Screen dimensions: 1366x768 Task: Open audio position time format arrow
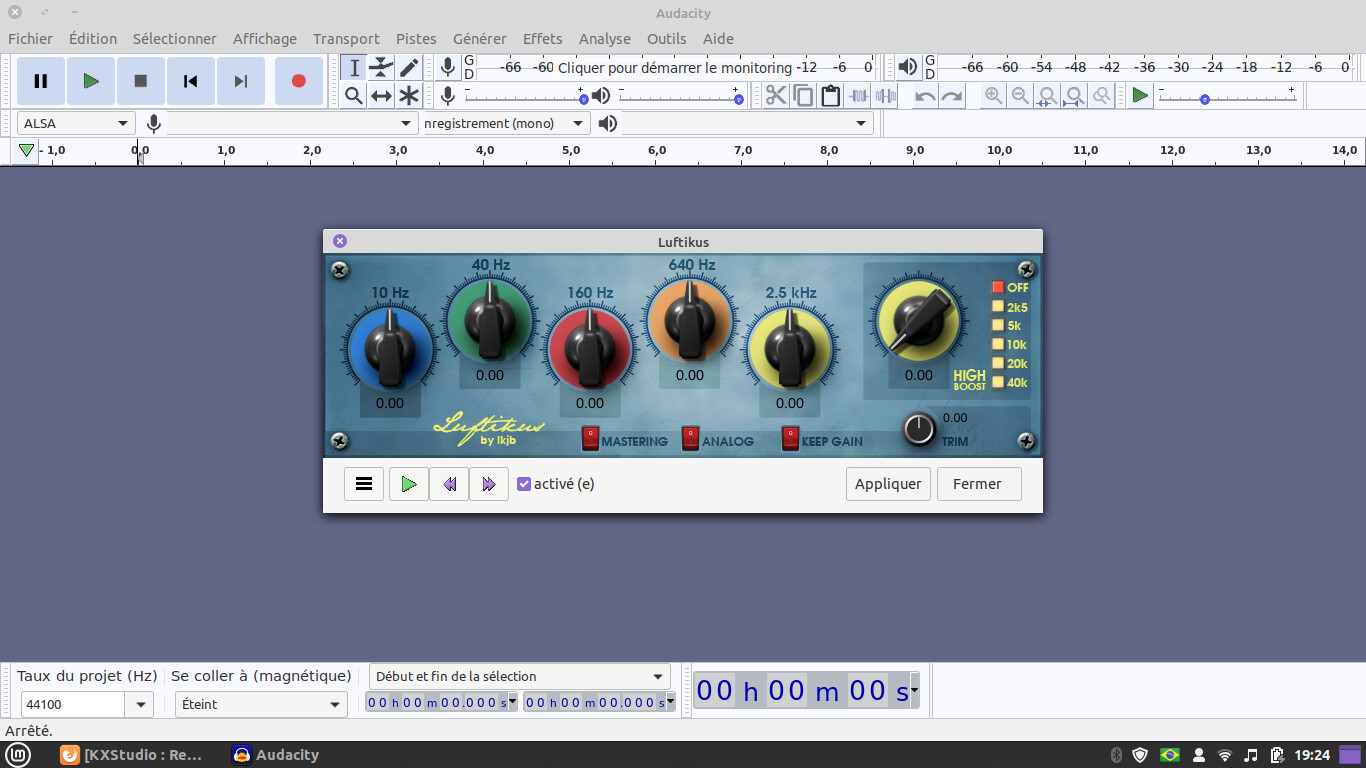click(x=914, y=690)
